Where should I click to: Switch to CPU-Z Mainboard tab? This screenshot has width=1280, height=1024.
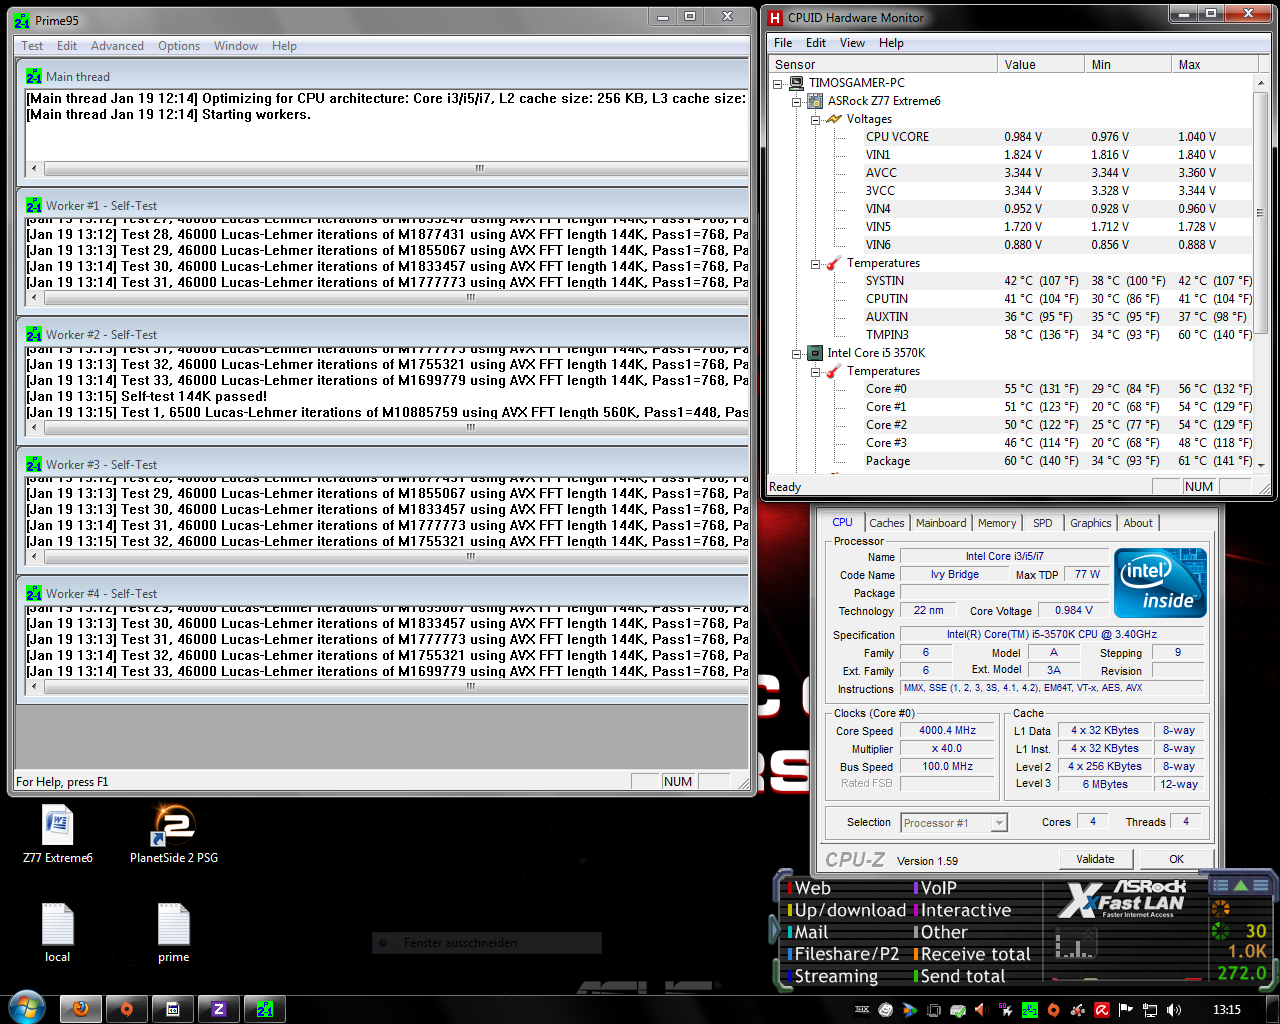pos(941,523)
